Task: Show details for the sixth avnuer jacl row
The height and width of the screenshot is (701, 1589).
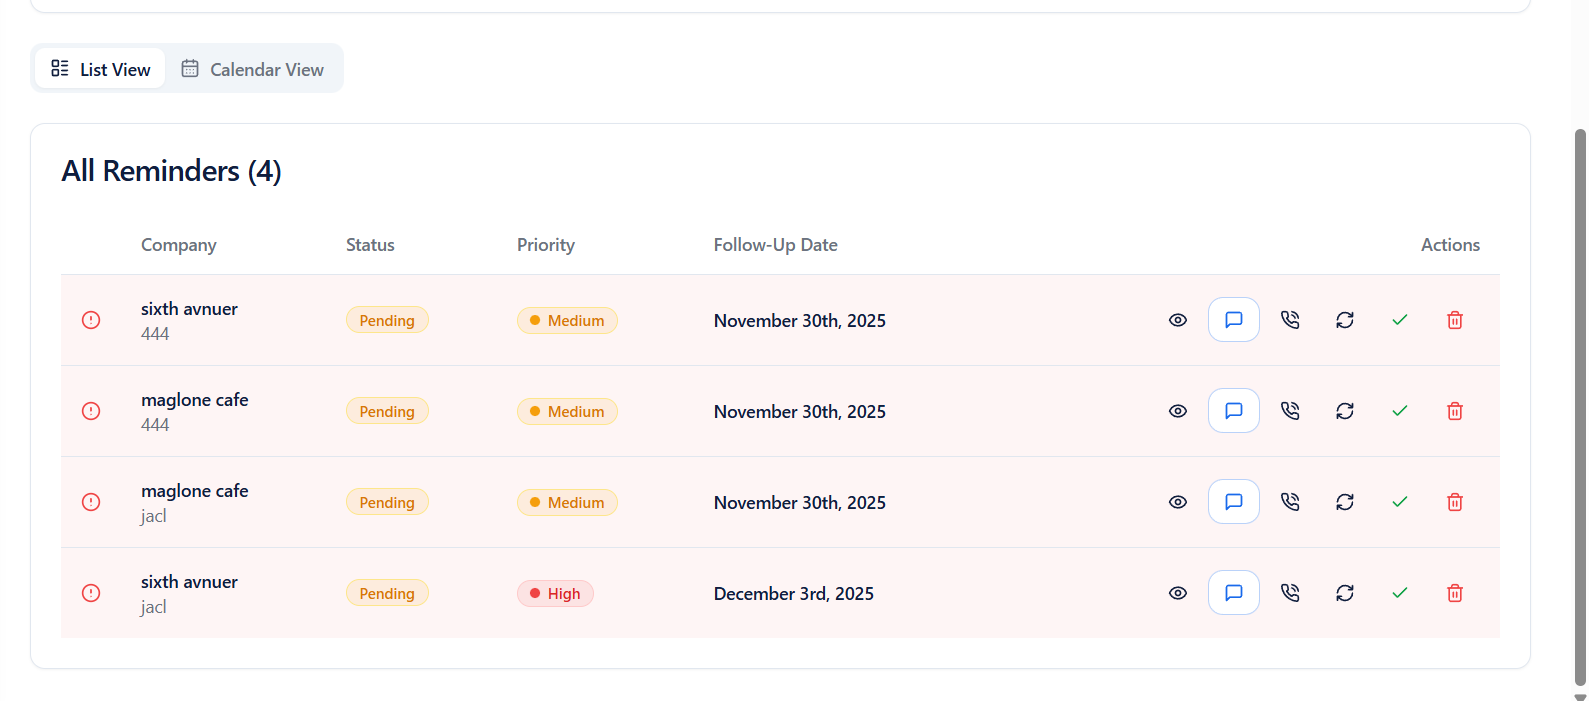Action: [x=1177, y=592]
